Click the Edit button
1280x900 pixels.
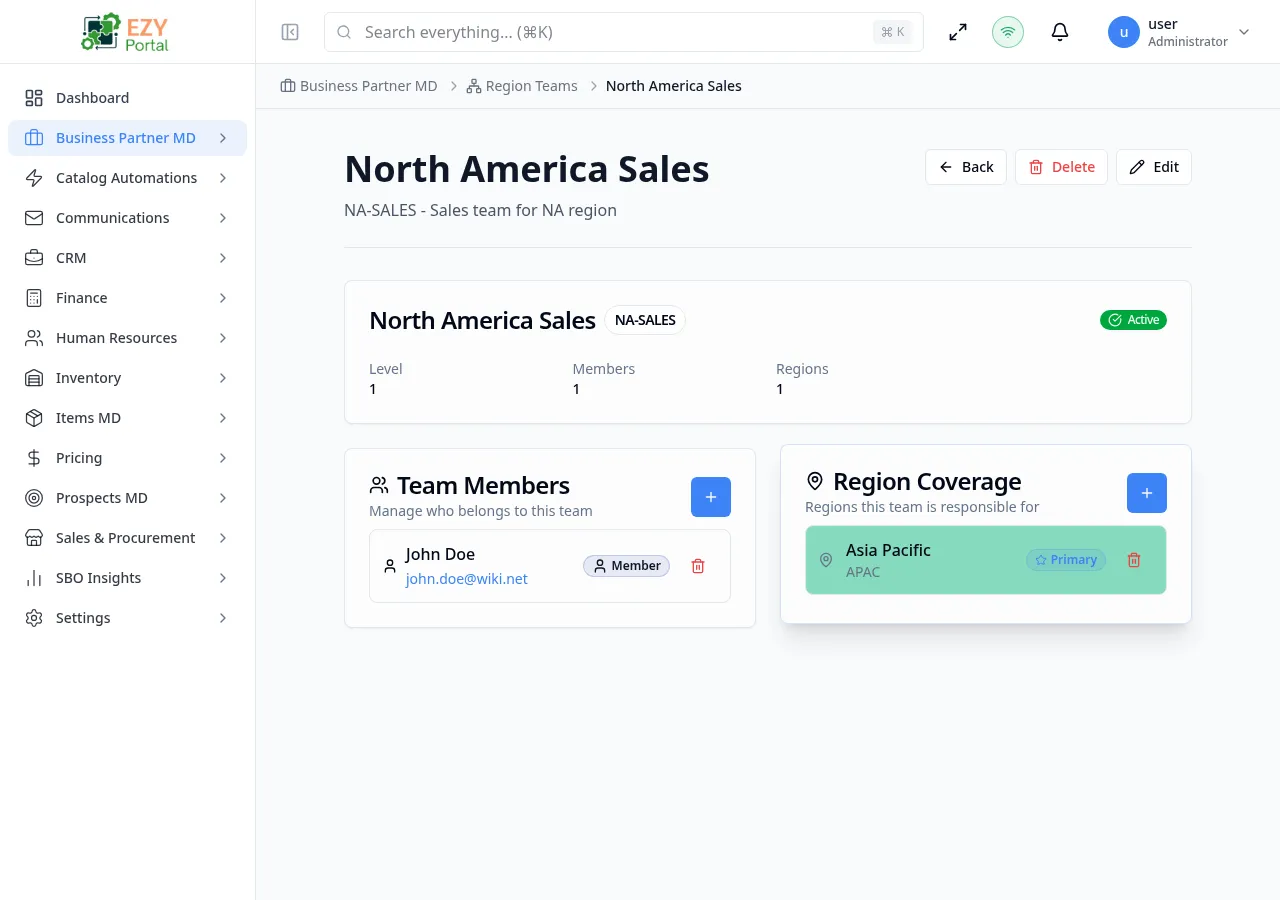(x=1154, y=167)
